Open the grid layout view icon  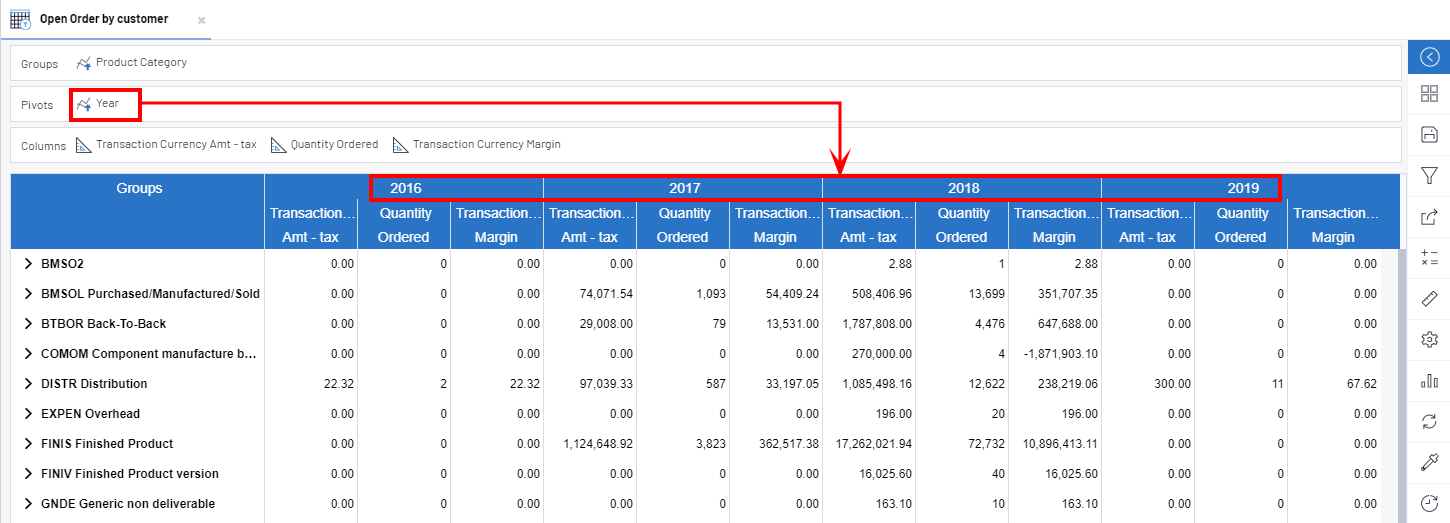tap(1429, 94)
